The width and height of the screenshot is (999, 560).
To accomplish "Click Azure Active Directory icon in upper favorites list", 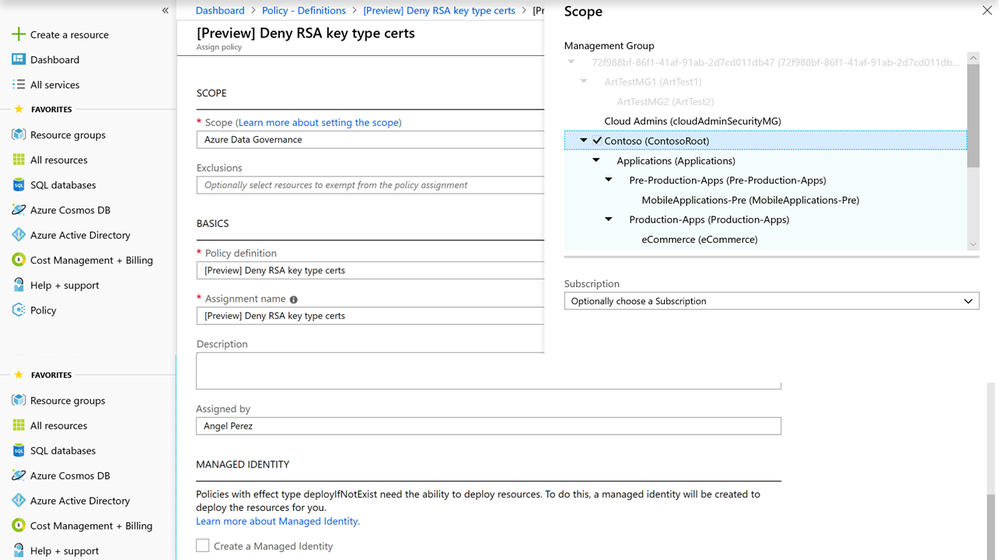I will coord(18,234).
